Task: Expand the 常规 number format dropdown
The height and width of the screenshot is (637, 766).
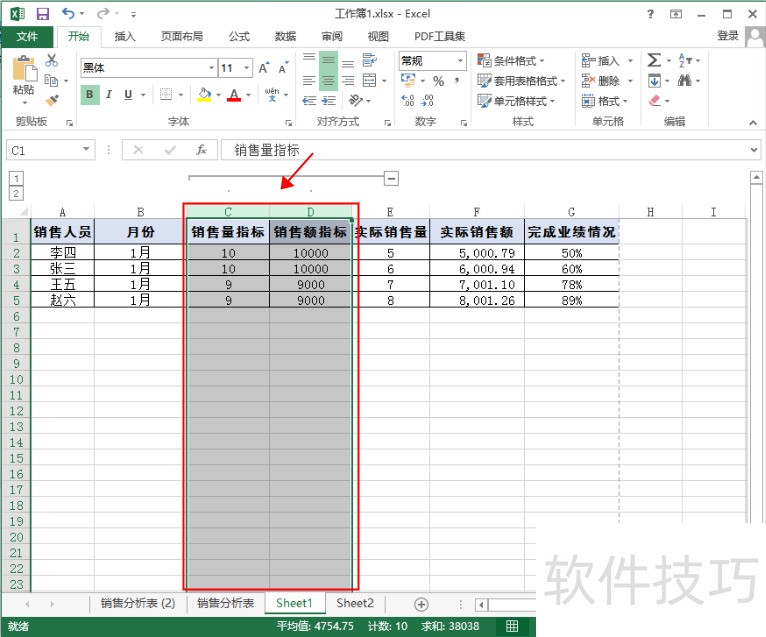Action: pos(460,61)
